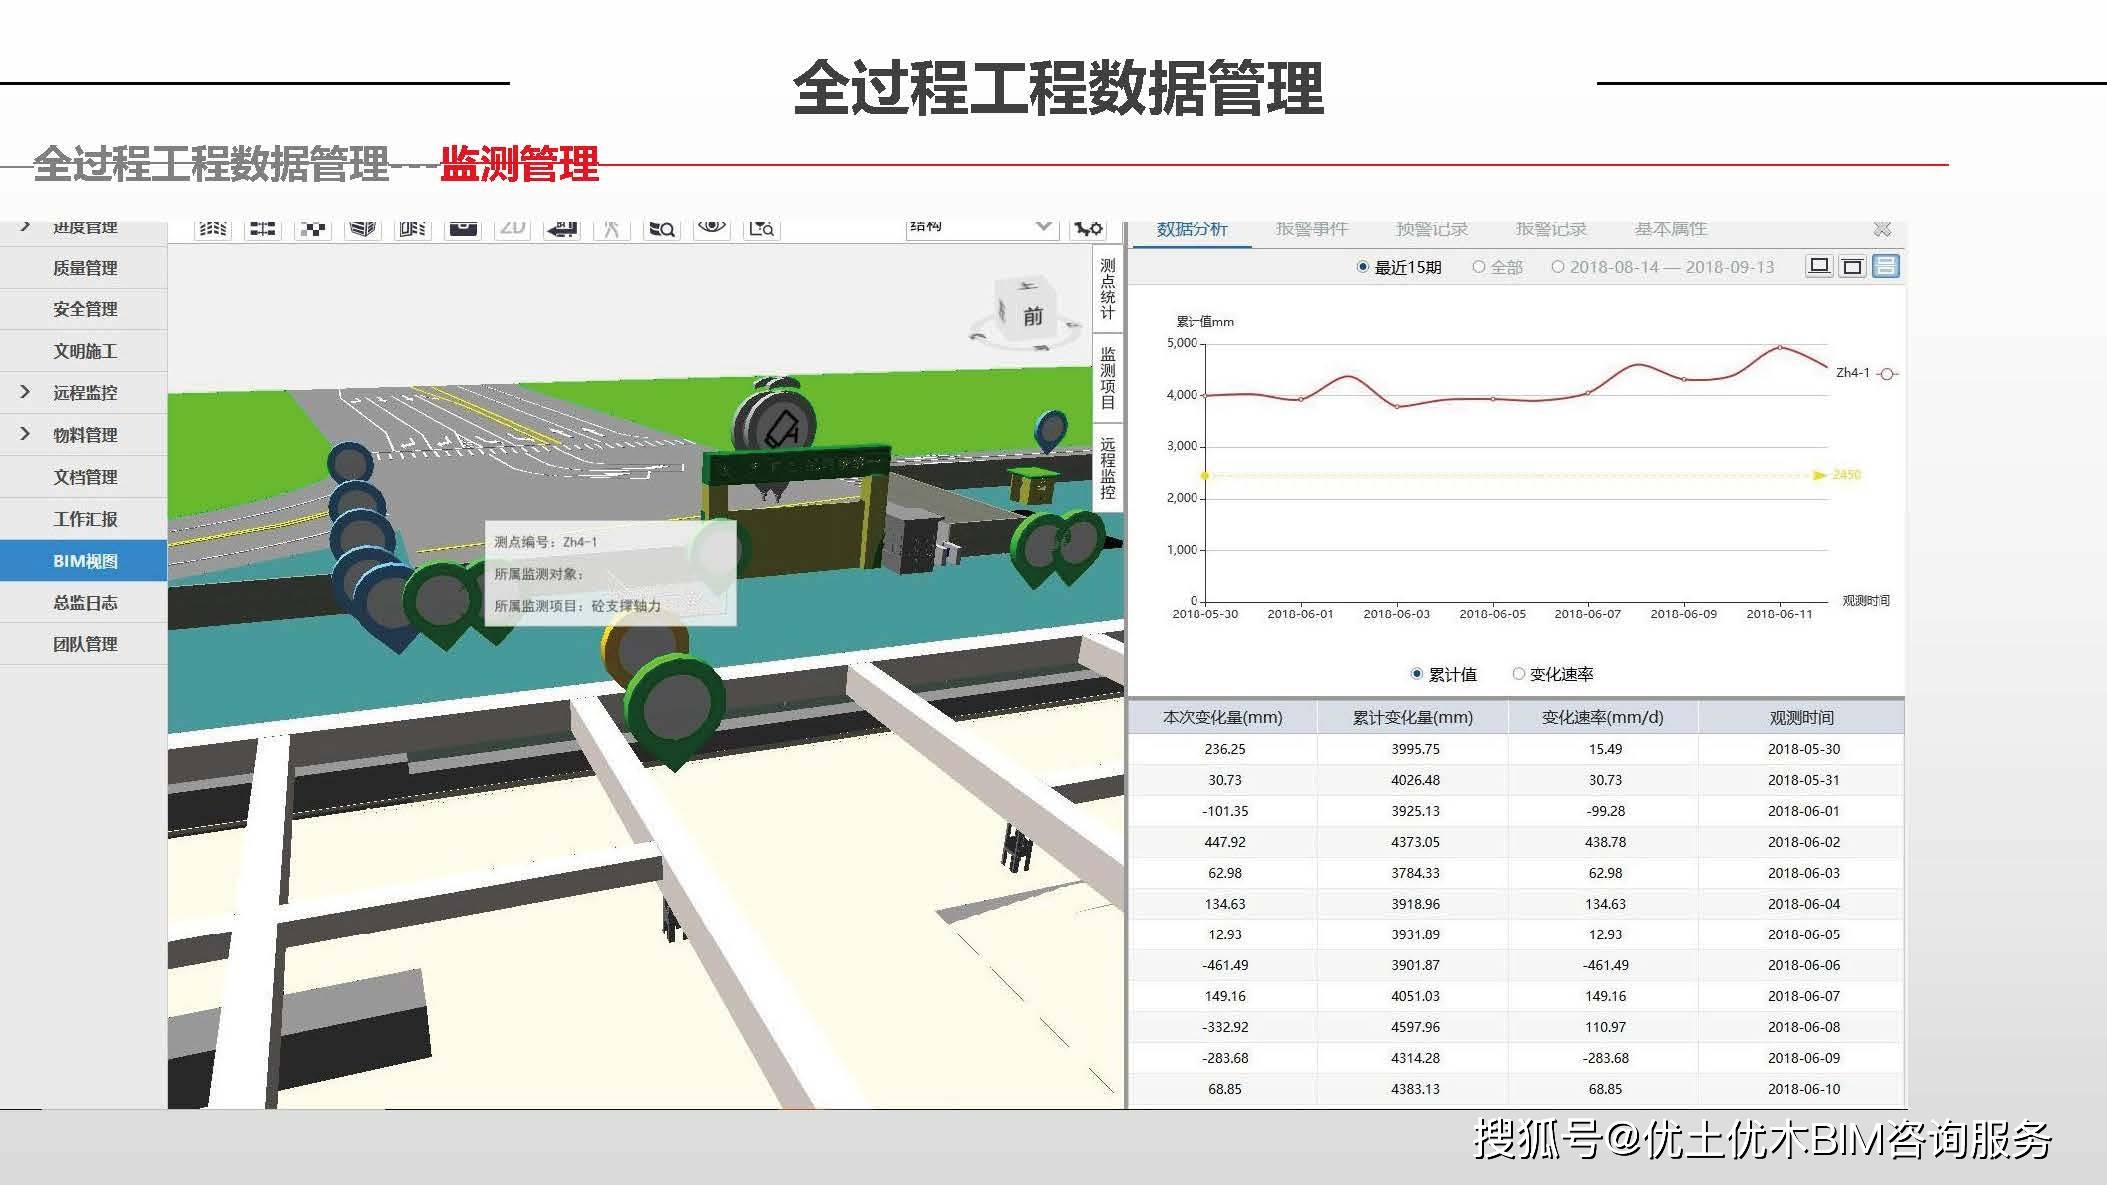Viewport: 2107px width, 1185px height.
Task: Switch to the 预警记录 tab
Action: (1431, 230)
